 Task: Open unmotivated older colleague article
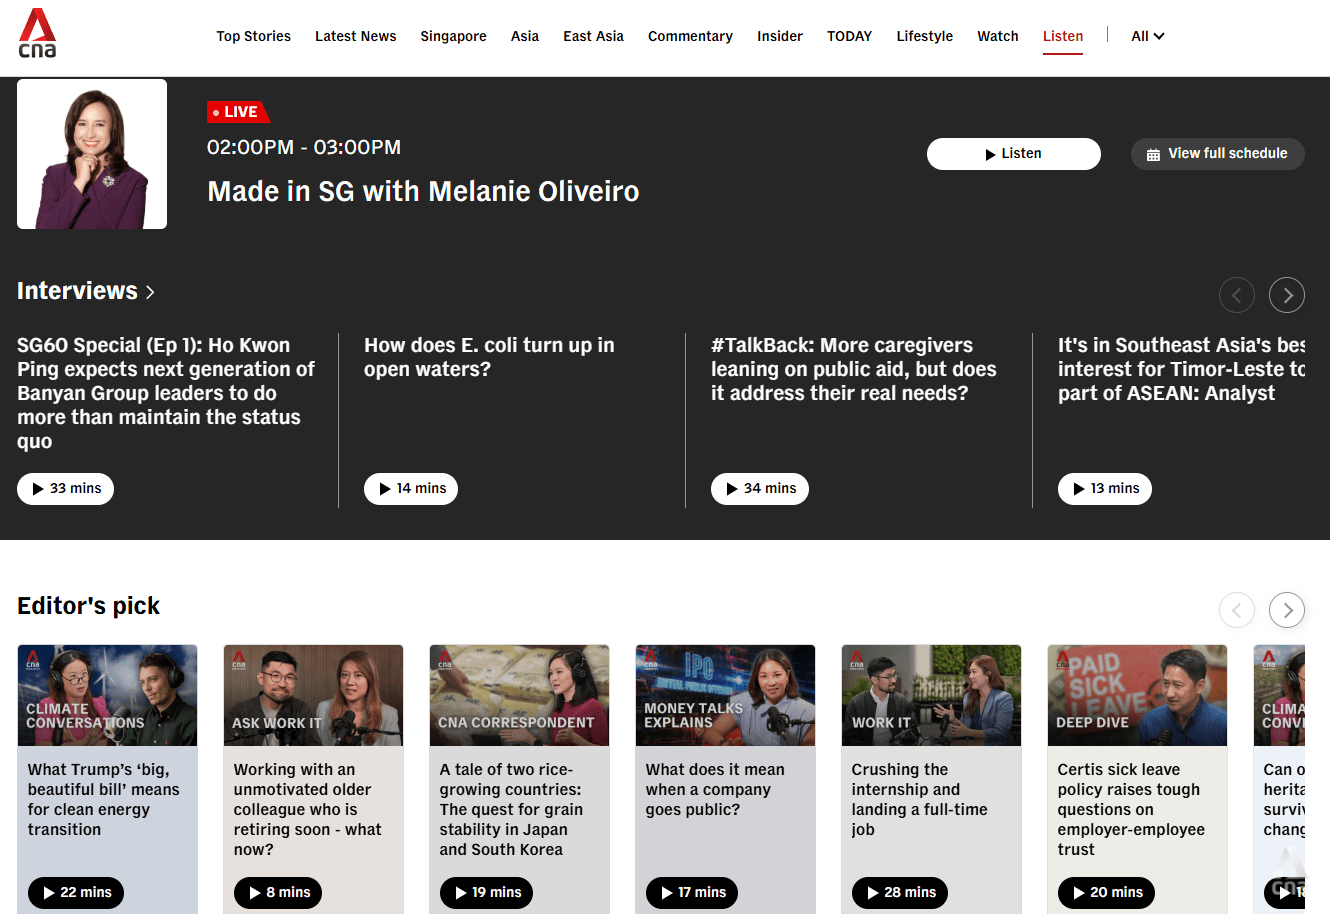tap(308, 809)
